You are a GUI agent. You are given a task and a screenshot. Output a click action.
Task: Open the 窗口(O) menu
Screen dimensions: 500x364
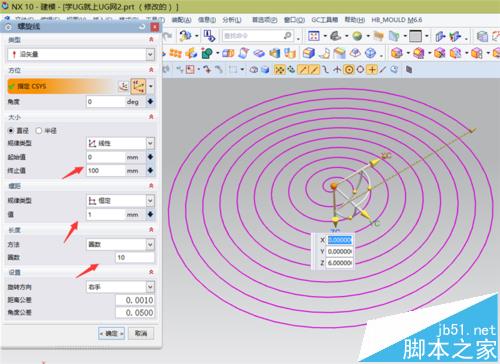[x=294, y=20]
